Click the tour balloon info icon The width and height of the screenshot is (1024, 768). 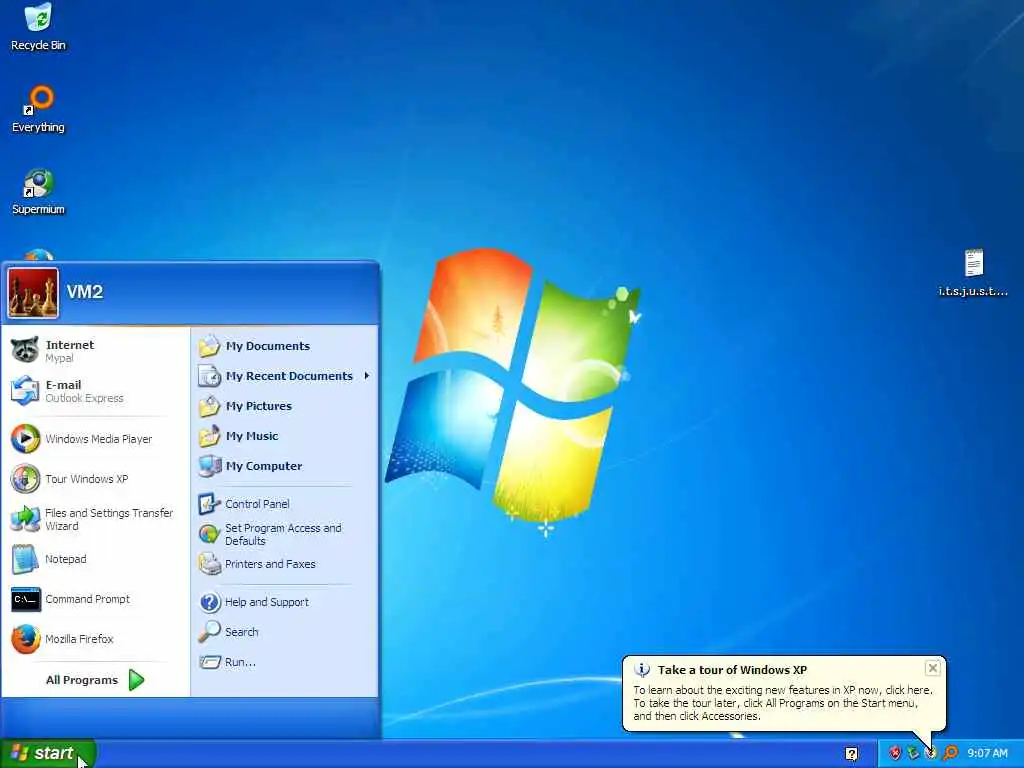642,669
